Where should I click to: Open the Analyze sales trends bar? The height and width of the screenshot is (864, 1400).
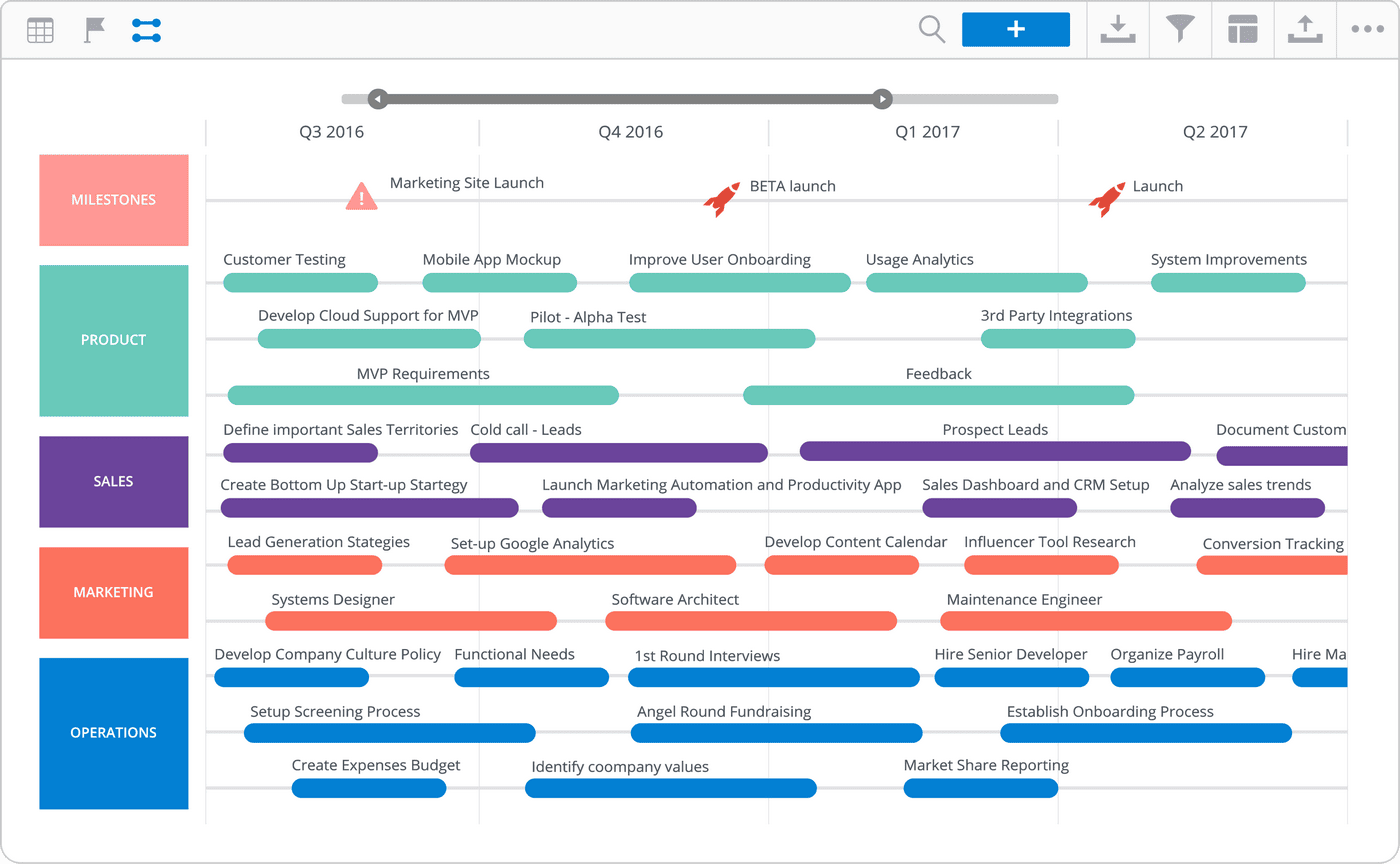pos(1247,508)
